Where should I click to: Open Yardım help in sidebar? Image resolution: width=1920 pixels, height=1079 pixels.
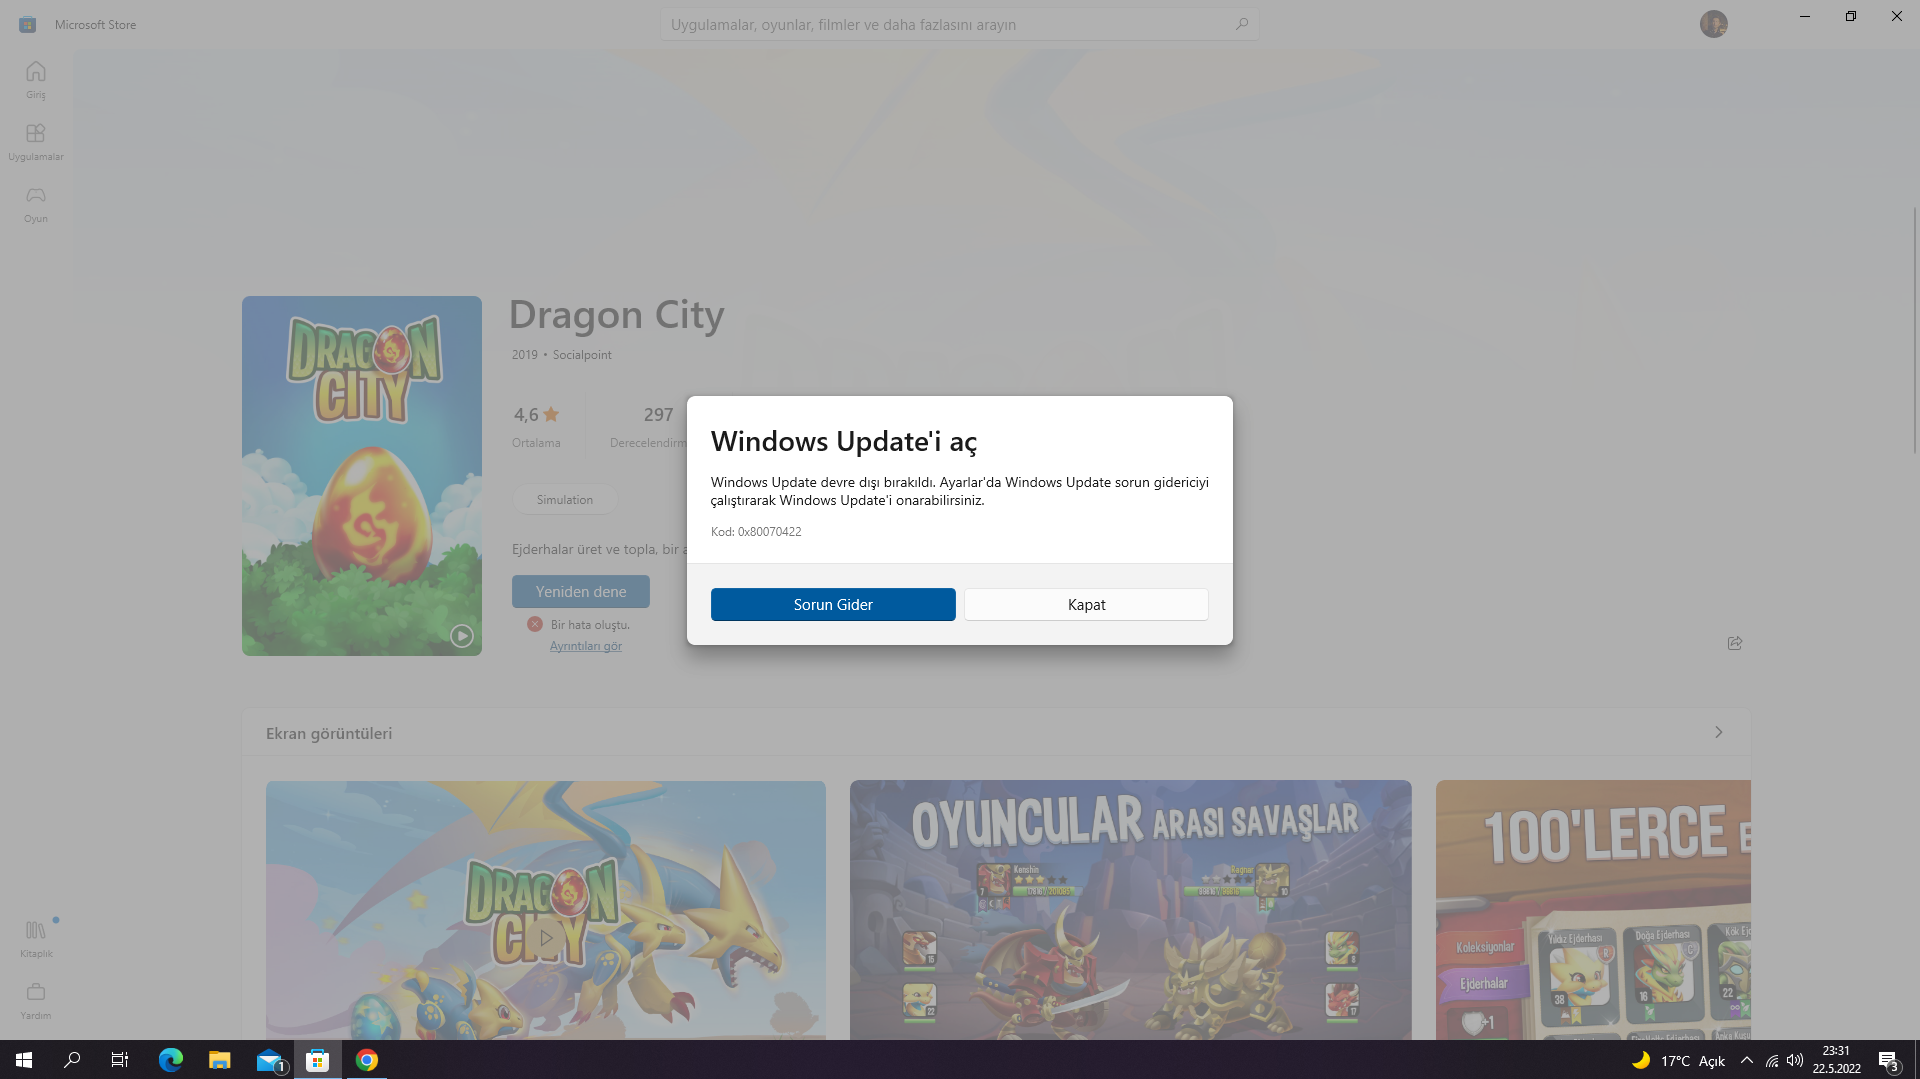click(x=36, y=1001)
